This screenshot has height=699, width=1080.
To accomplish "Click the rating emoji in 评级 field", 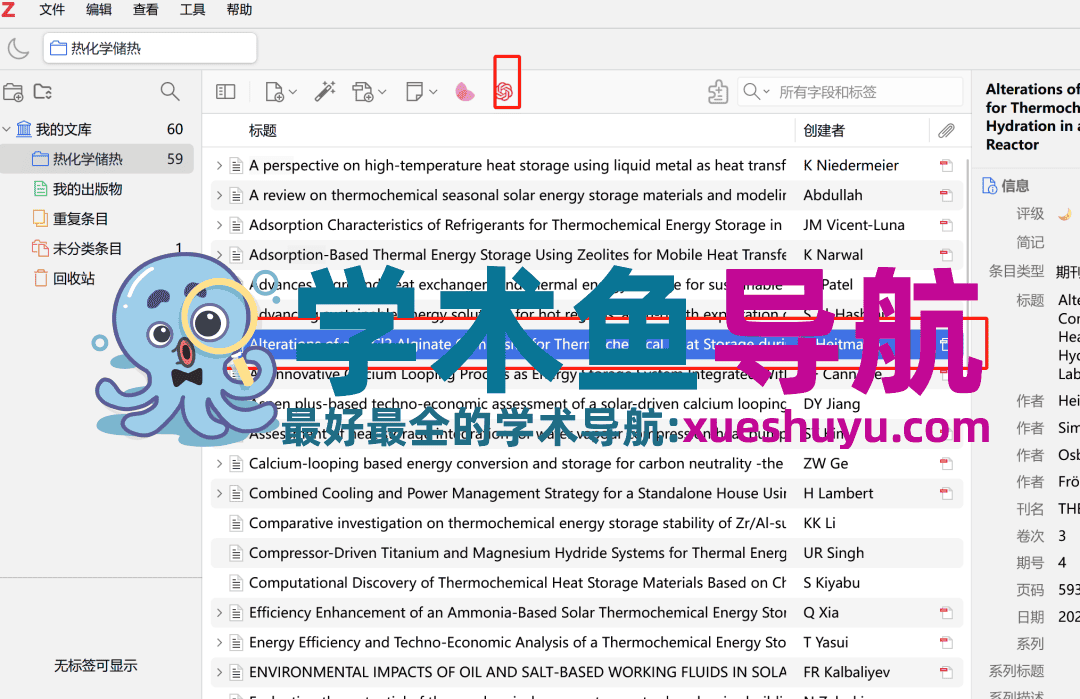I will click(x=1065, y=213).
